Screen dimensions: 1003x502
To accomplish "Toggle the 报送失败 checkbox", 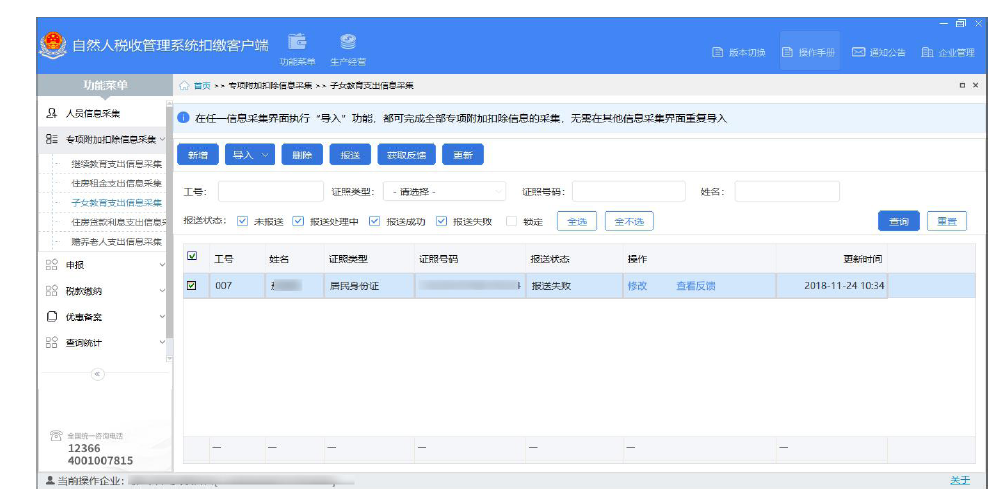I will pos(441,221).
